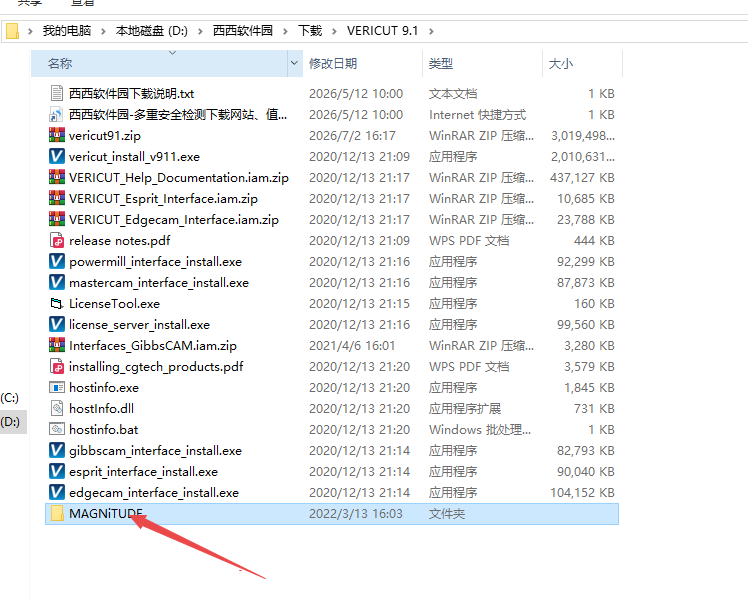Click the 文件夹 type of the MAGNiTUDE row

pyautogui.click(x=447, y=514)
